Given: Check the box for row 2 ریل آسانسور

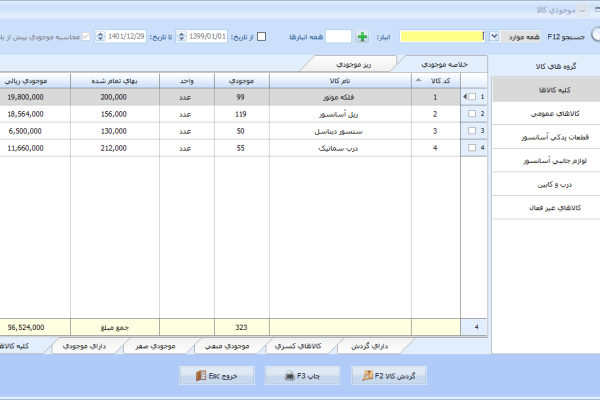Looking at the screenshot, I should click(x=472, y=113).
